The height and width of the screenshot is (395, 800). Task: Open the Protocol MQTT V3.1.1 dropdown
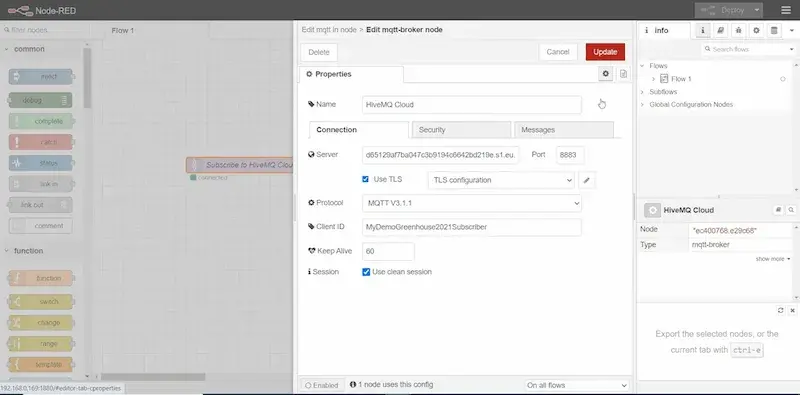pyautogui.click(x=472, y=203)
